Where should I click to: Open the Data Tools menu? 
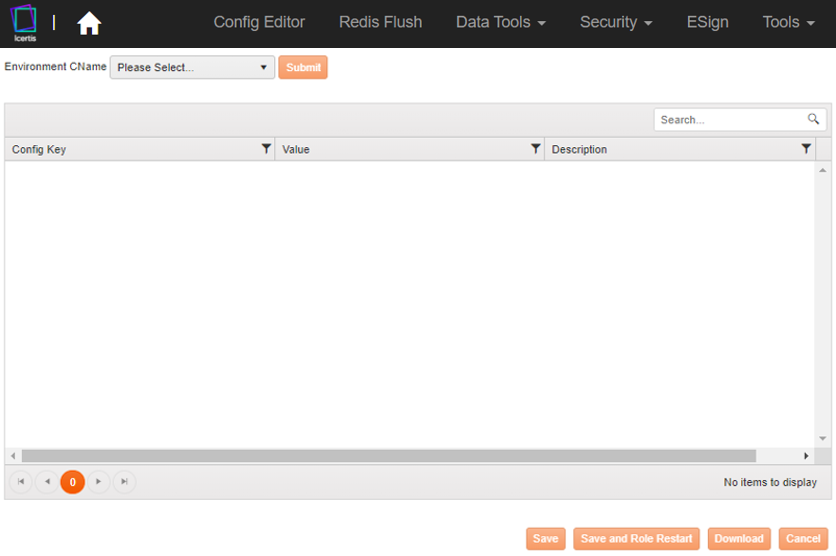coord(500,22)
